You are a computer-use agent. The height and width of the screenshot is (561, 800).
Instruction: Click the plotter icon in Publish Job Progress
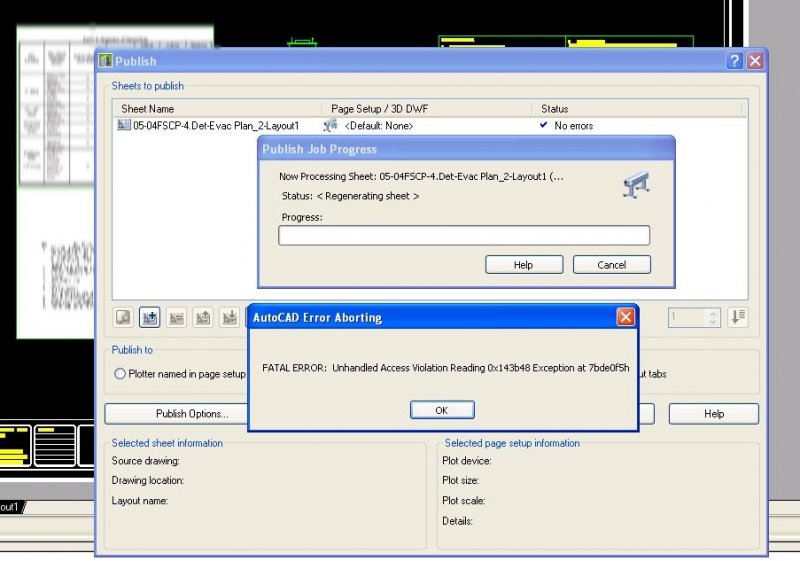tap(636, 184)
